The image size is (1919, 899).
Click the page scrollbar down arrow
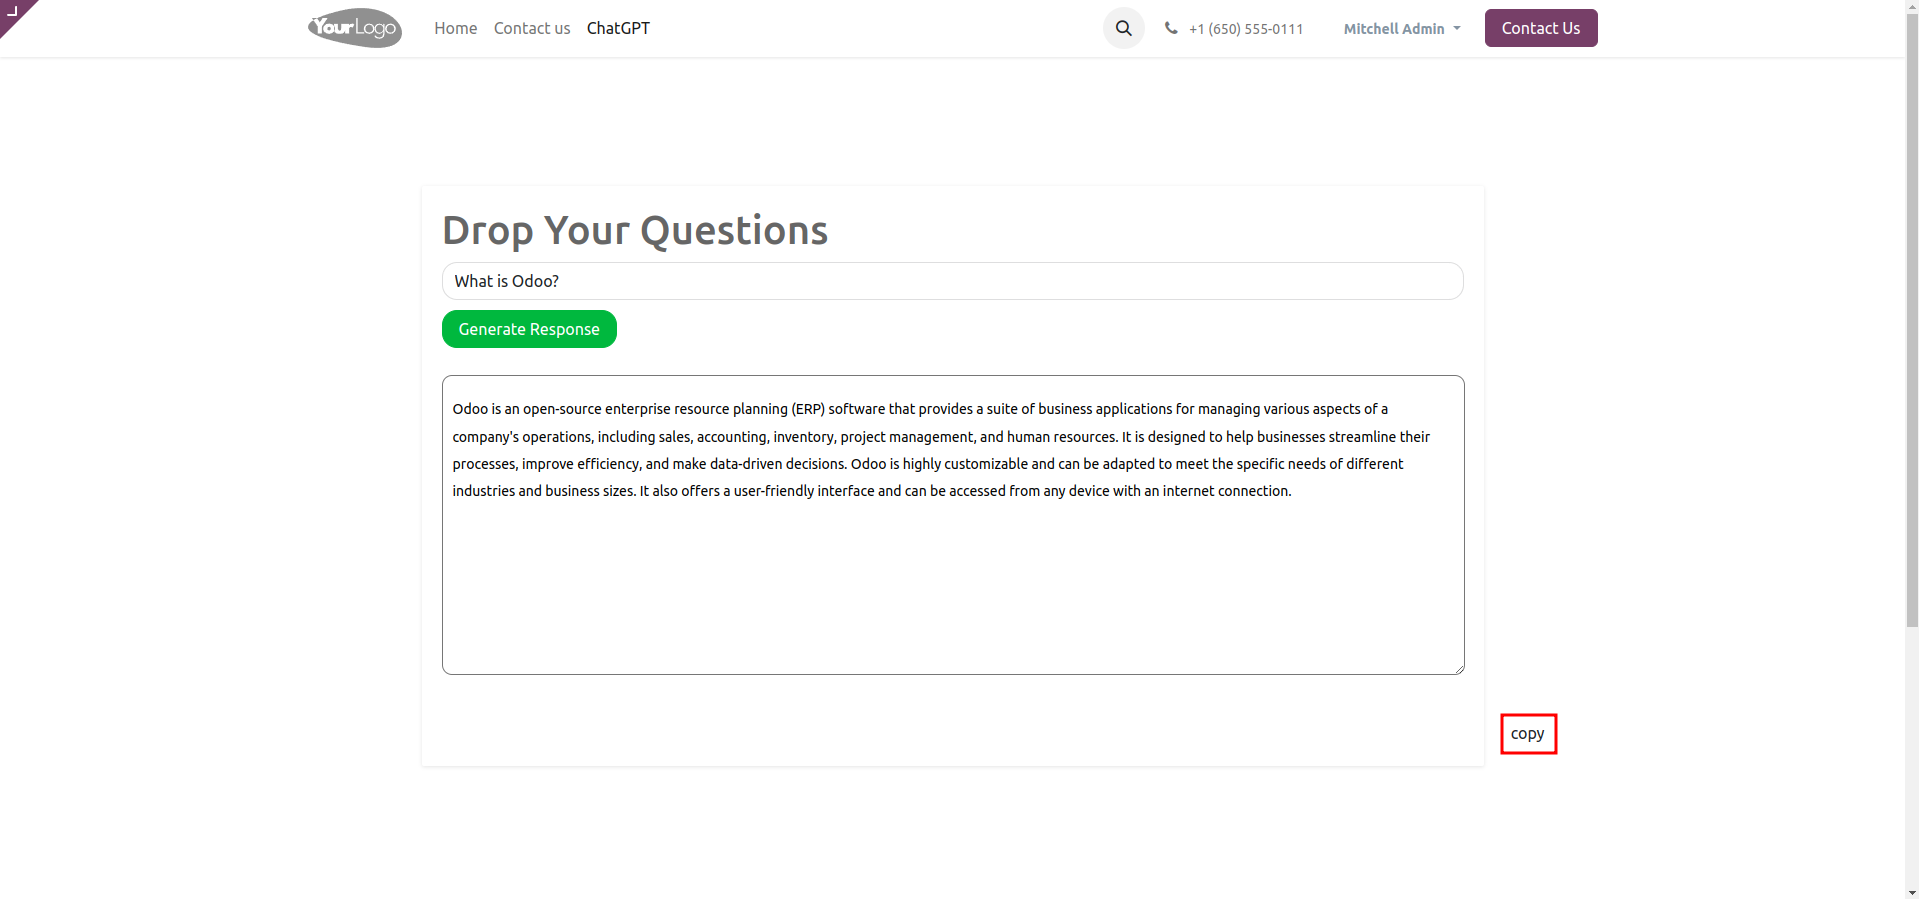point(1912,892)
